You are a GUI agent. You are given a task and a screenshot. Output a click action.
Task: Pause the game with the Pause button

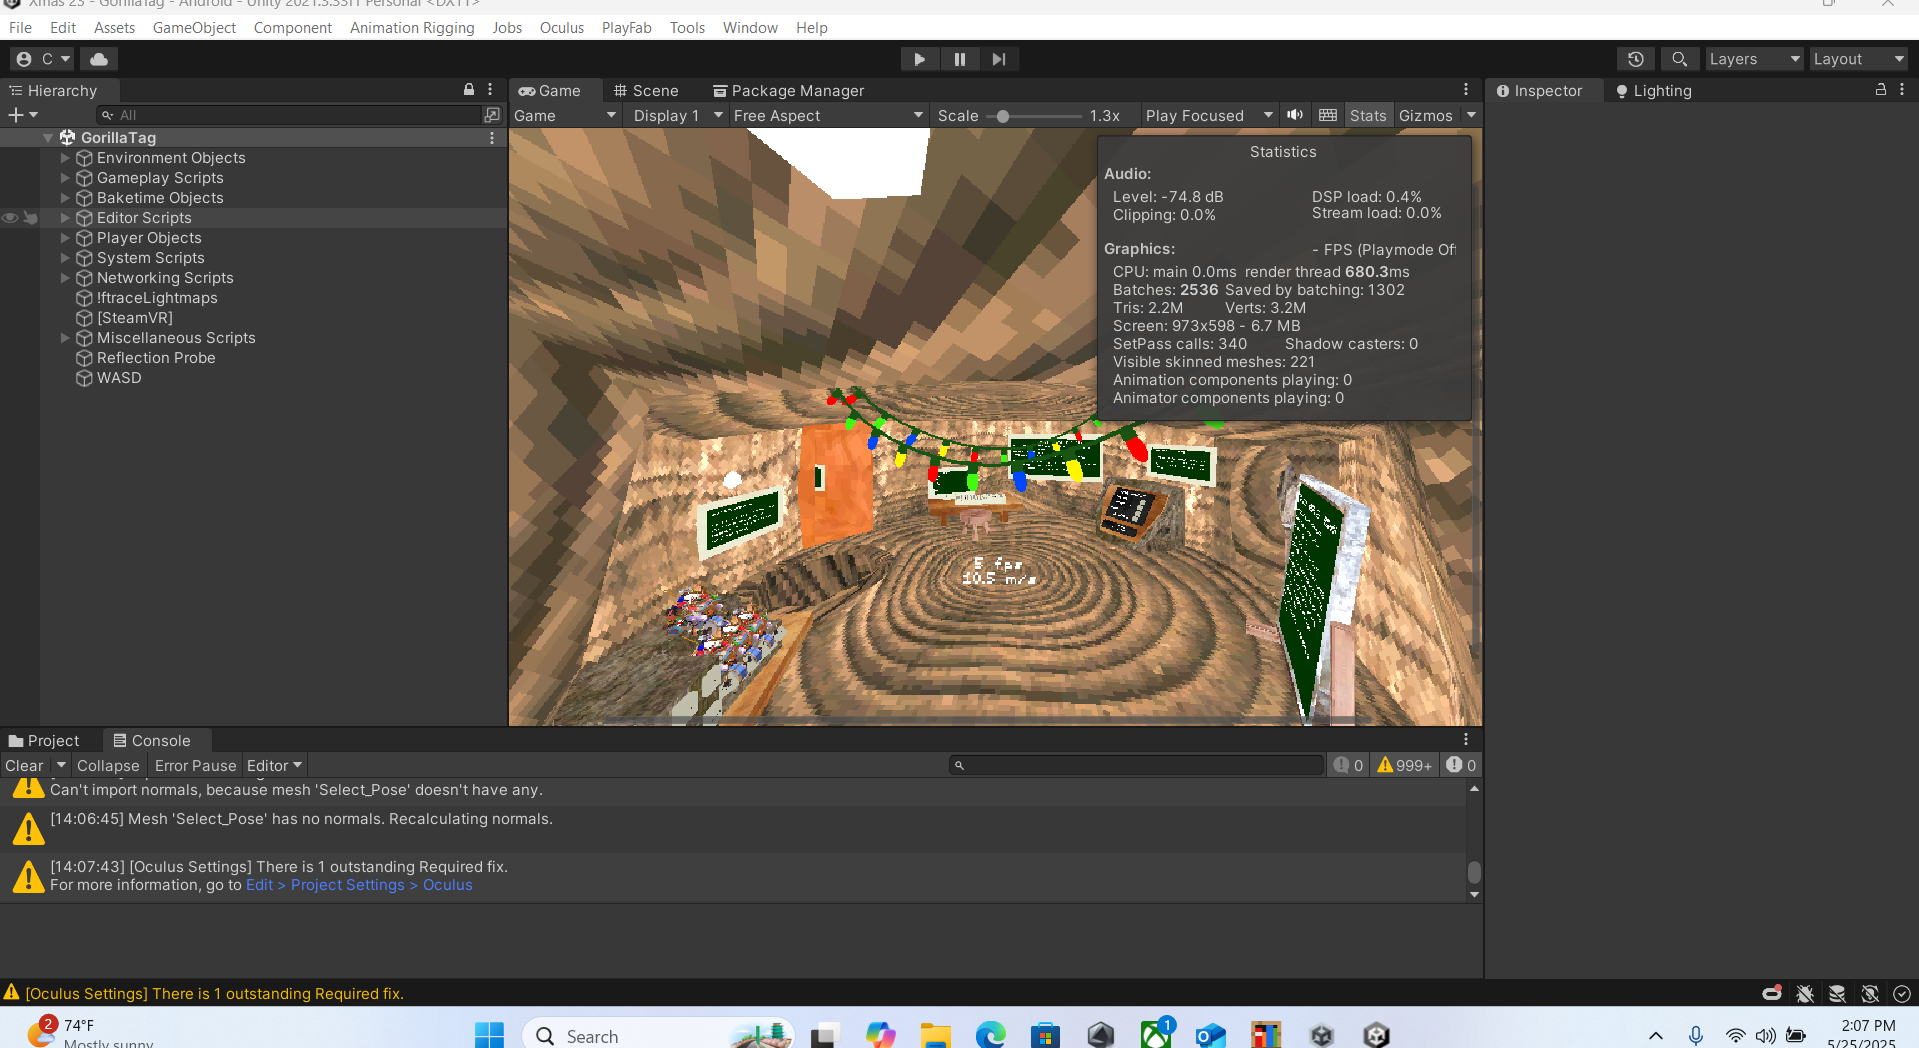[x=960, y=59]
